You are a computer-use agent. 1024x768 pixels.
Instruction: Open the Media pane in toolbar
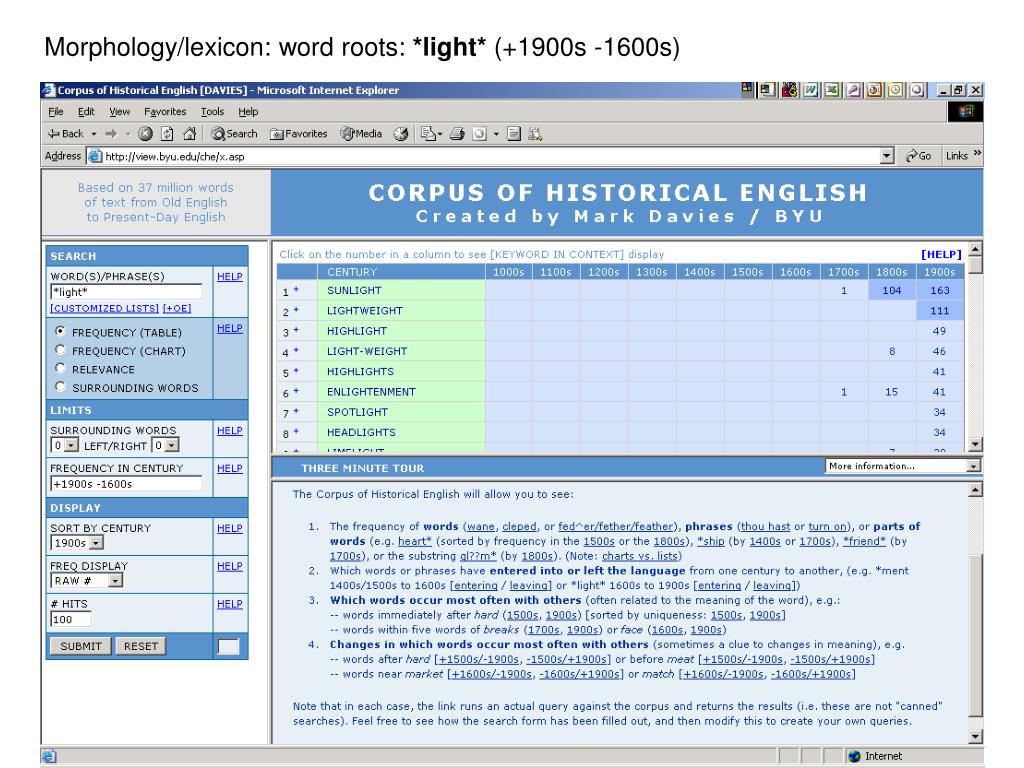pos(361,134)
